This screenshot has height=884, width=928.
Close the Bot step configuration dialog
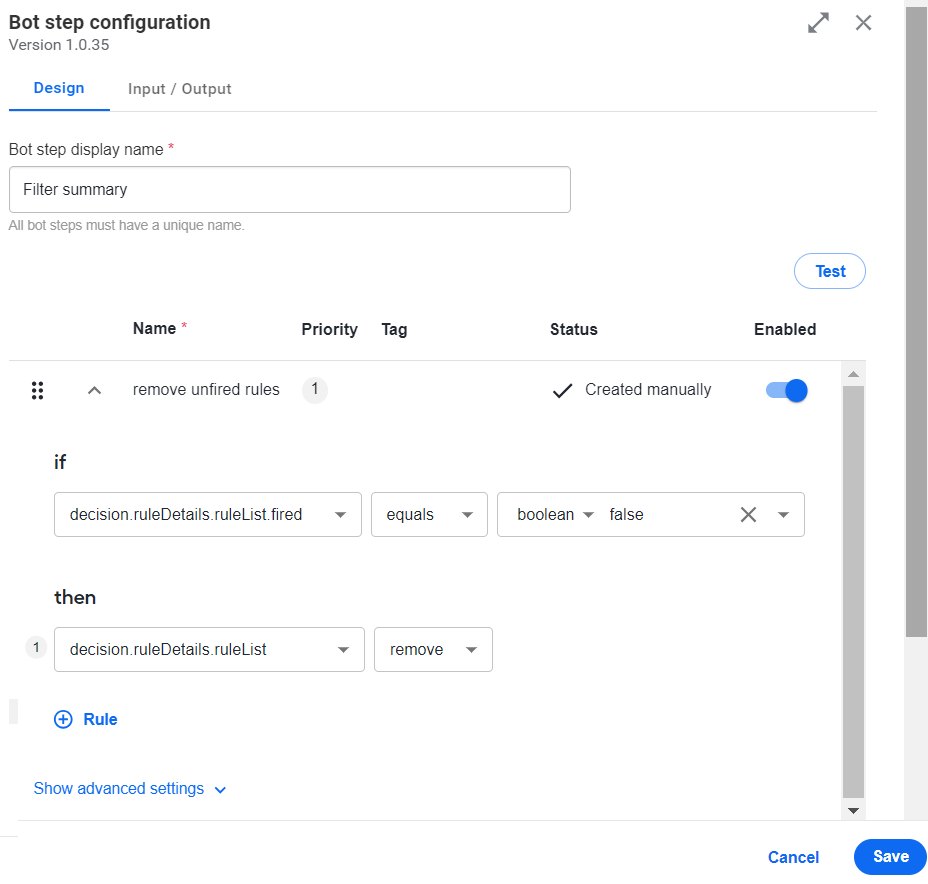click(x=863, y=23)
